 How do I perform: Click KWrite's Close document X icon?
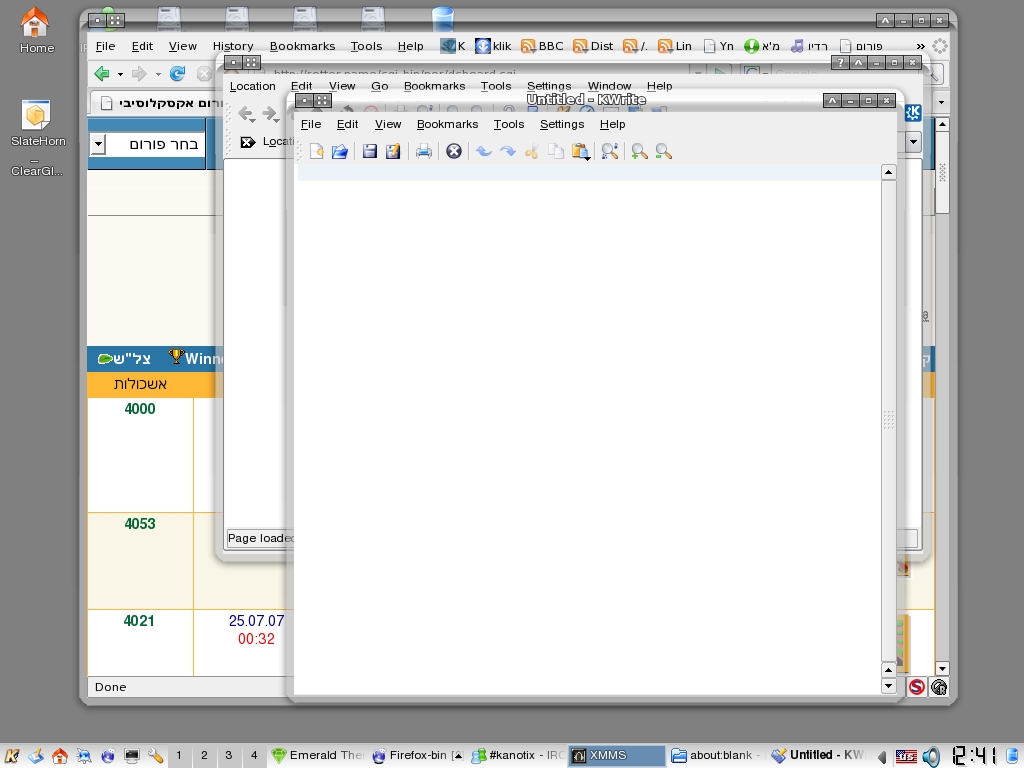coord(454,152)
